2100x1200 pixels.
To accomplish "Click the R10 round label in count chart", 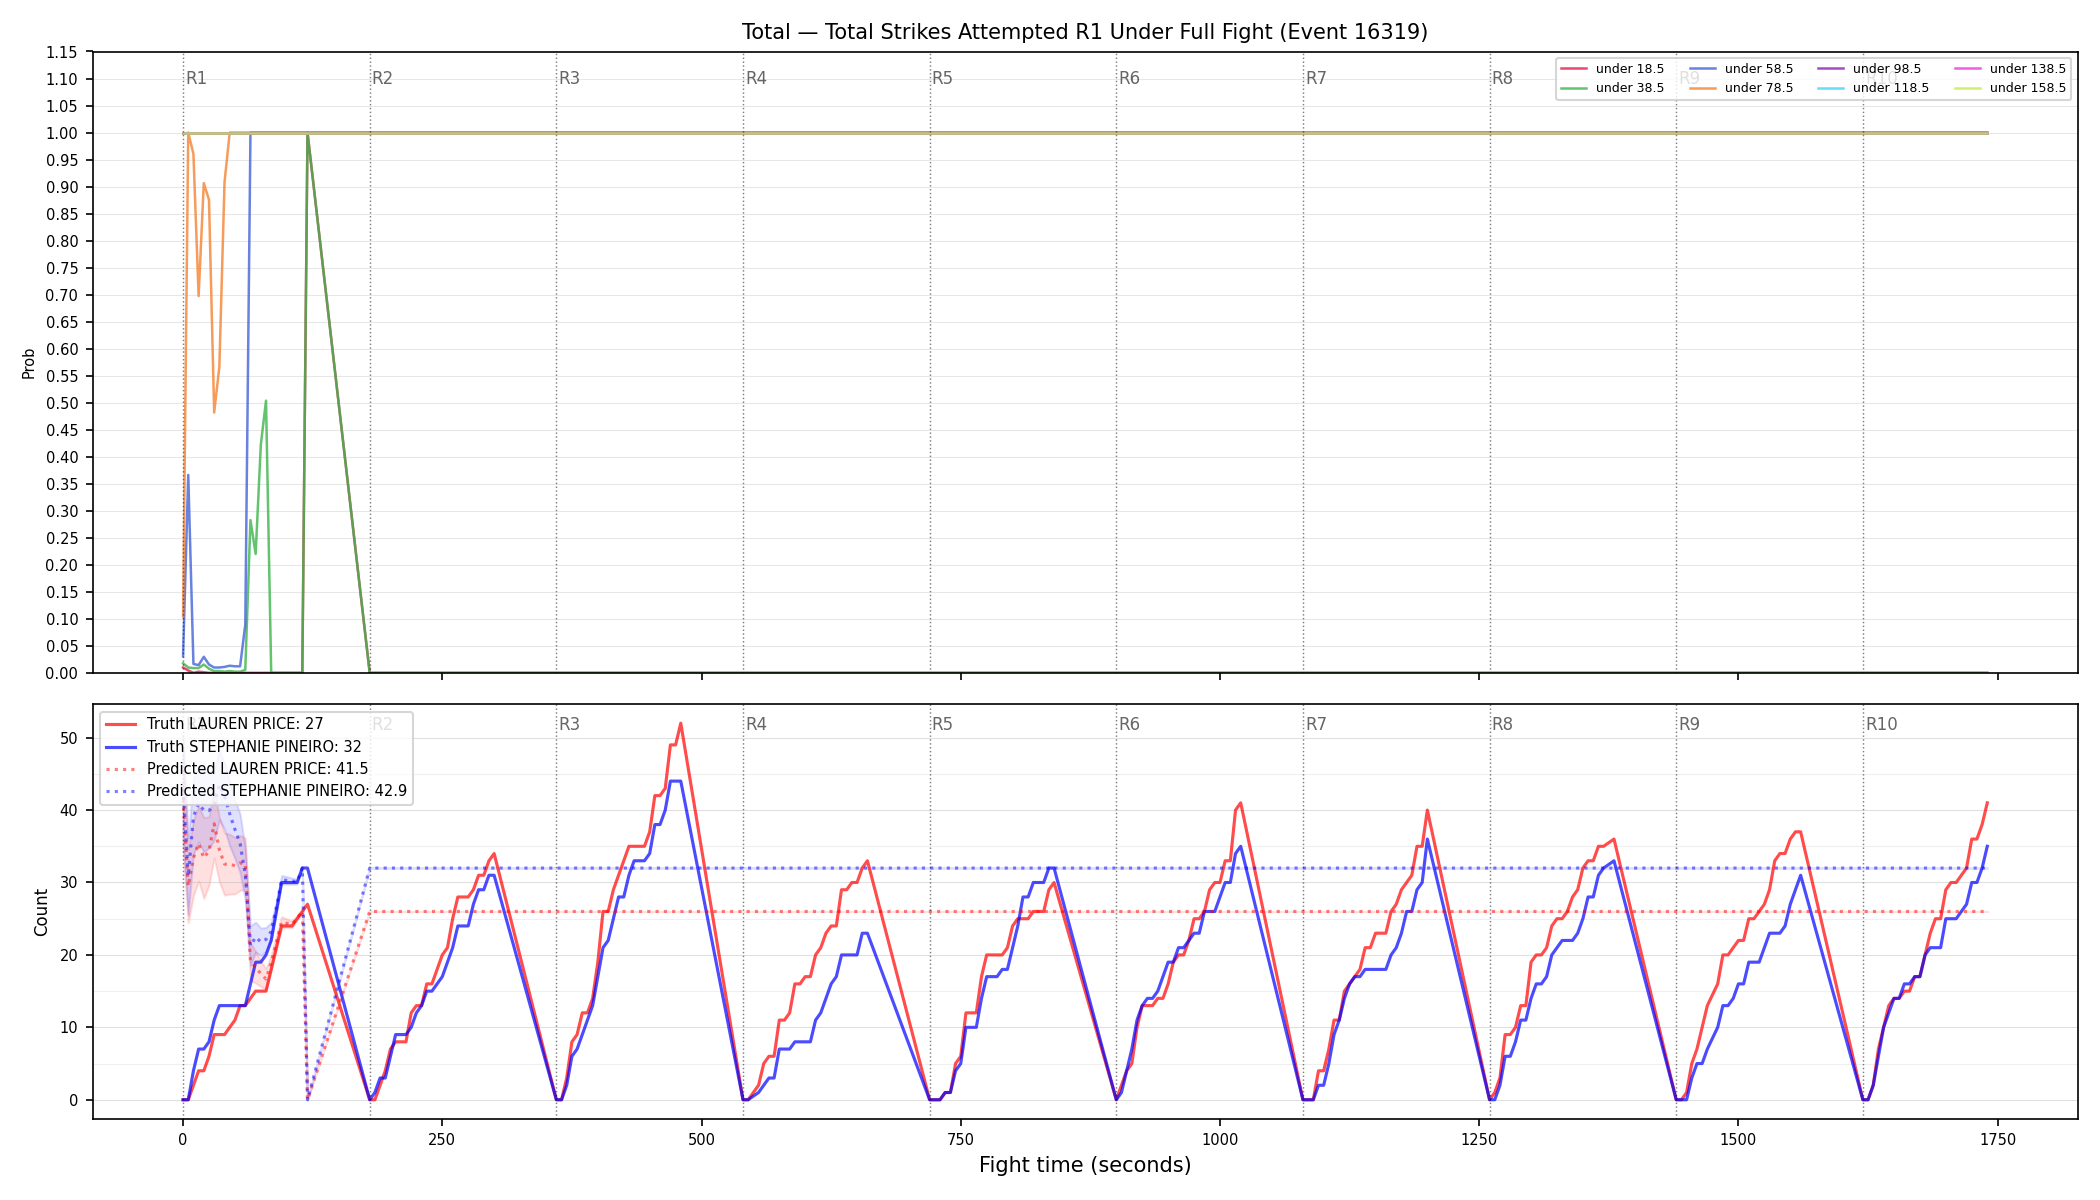I will point(1881,724).
